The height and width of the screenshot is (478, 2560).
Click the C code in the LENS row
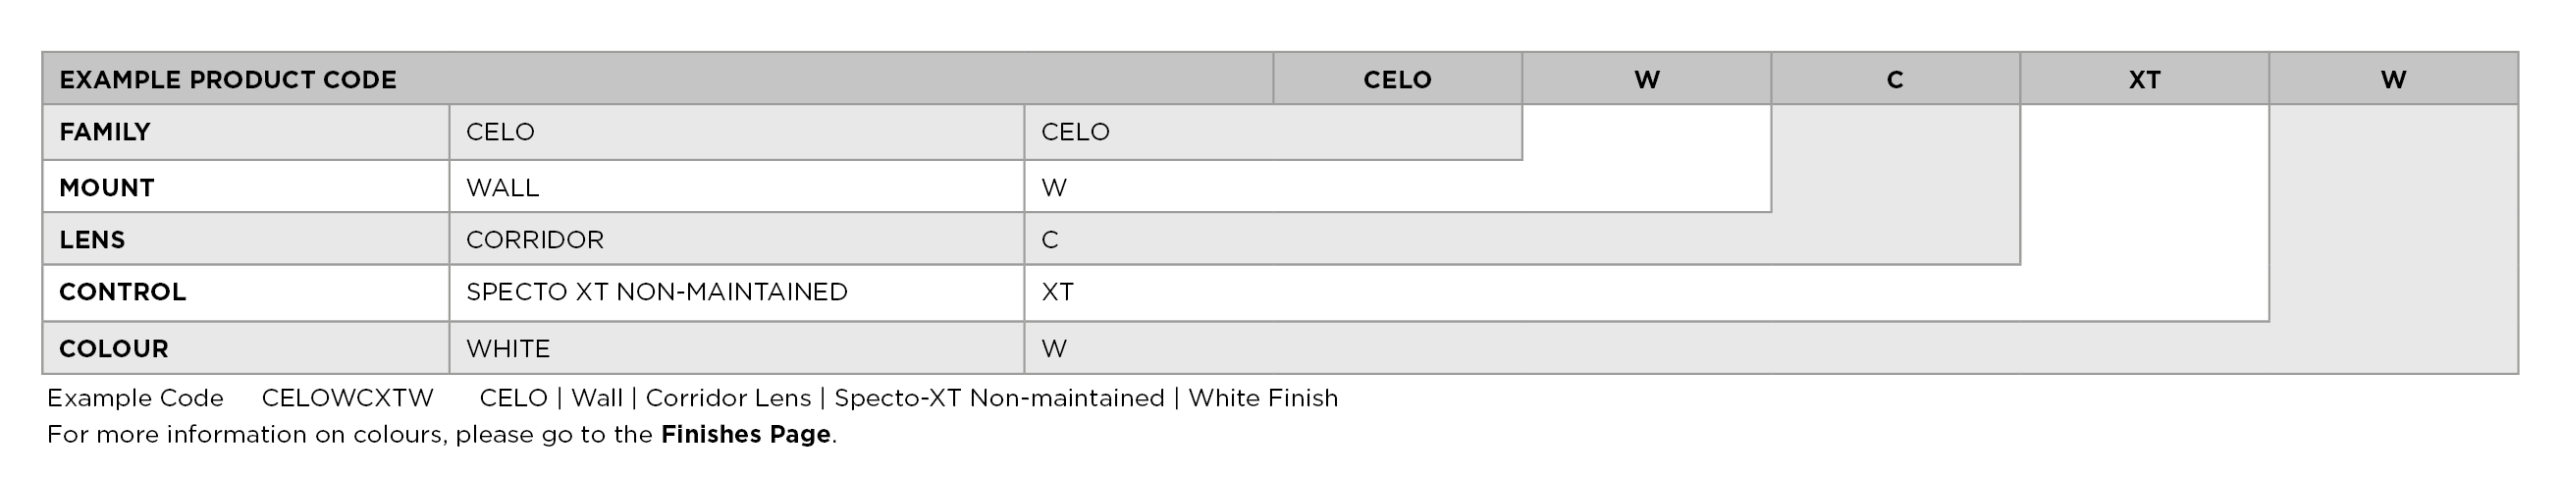1049,240
